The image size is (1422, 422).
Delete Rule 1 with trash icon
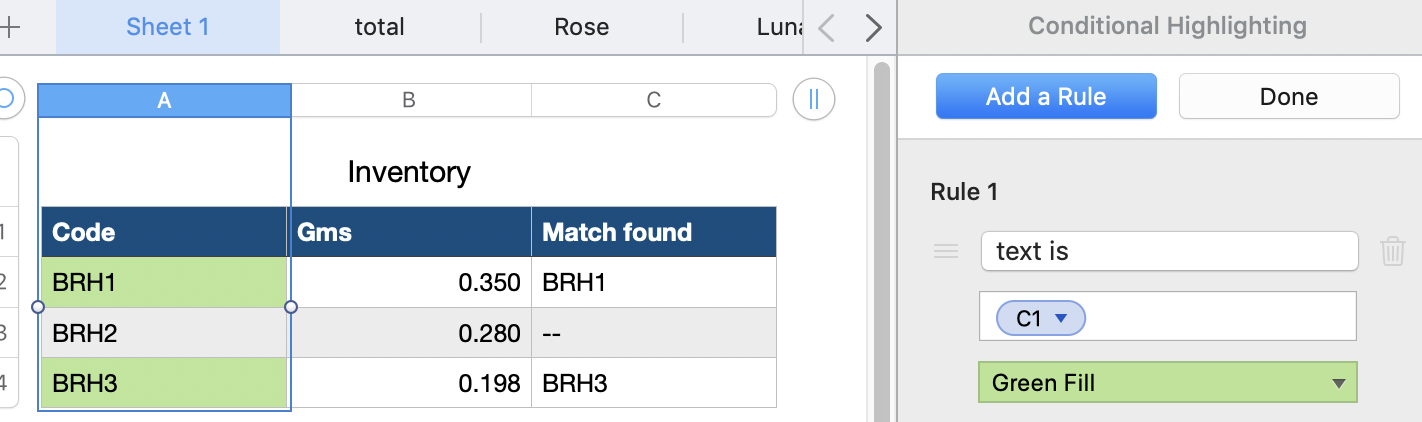pyautogui.click(x=1393, y=251)
